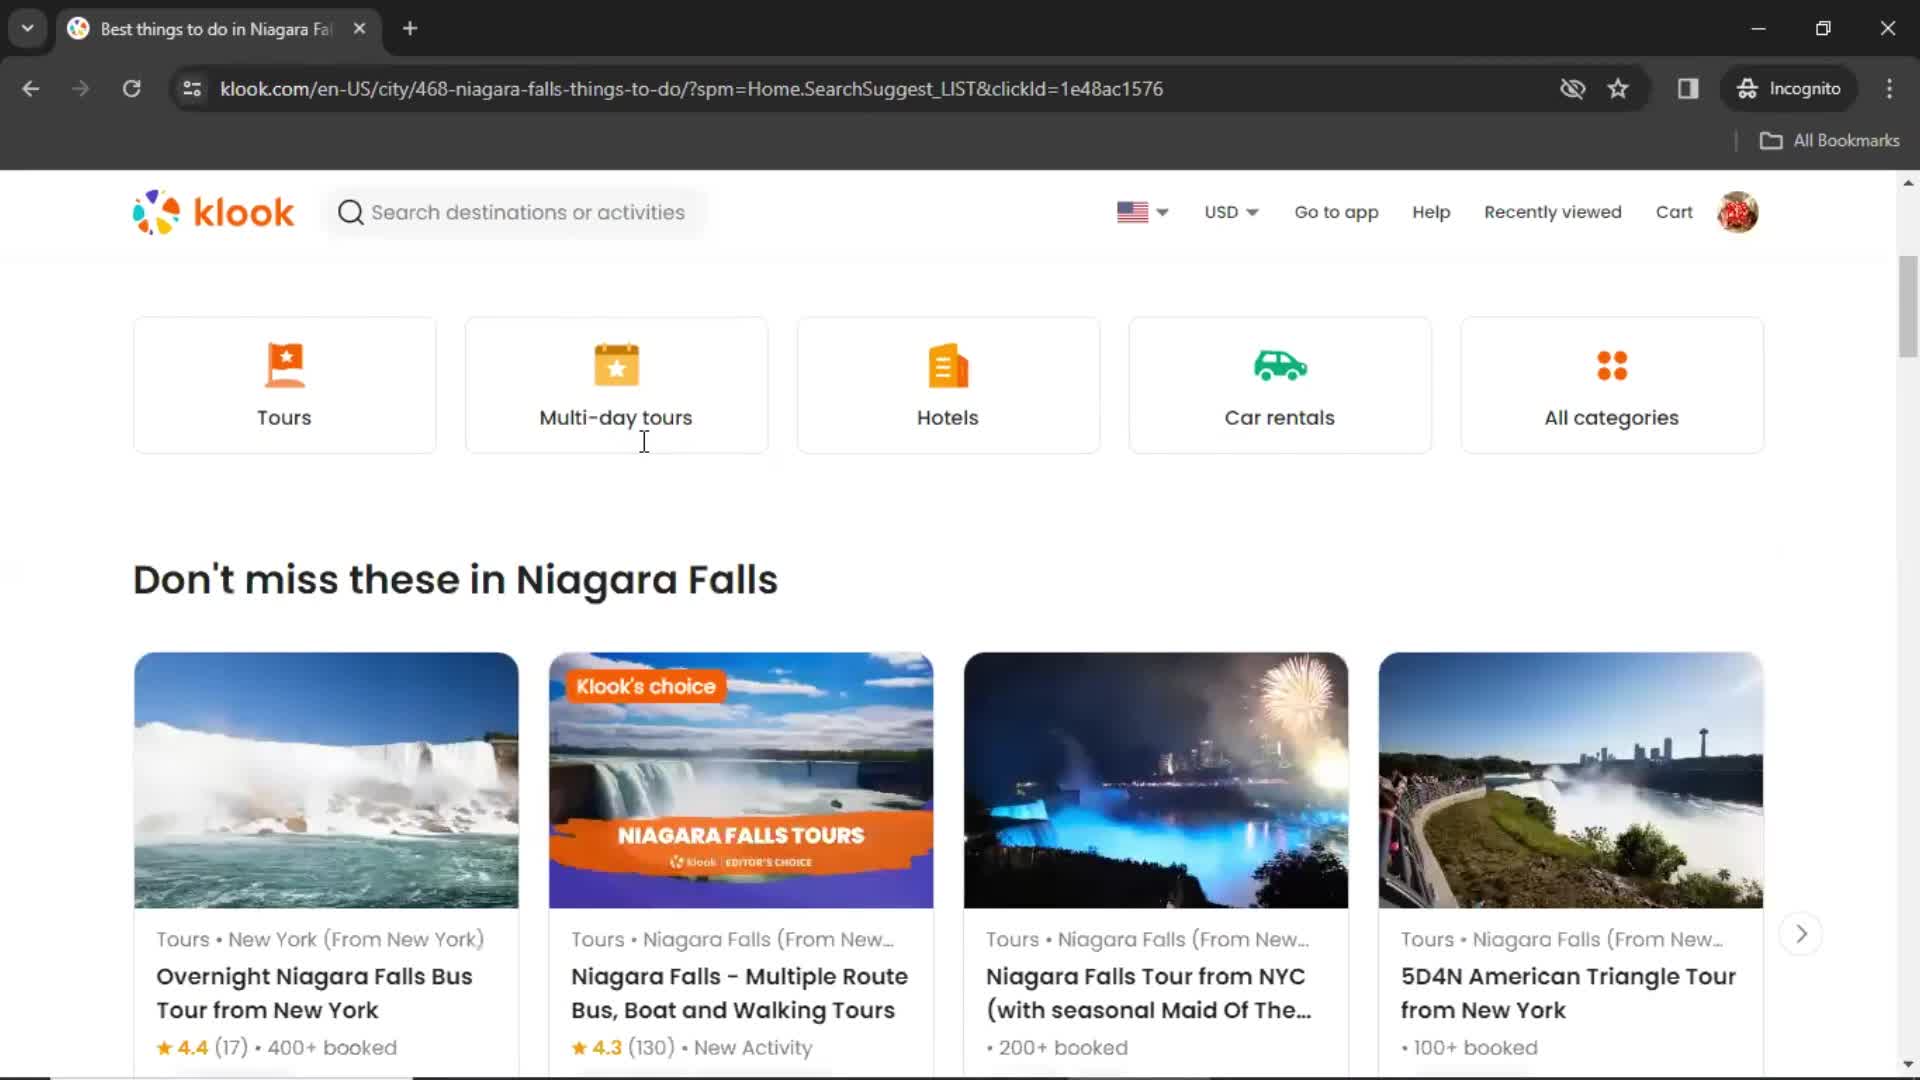Viewport: 1920px width, 1080px height.
Task: Open the Tours category icon
Action: [285, 365]
